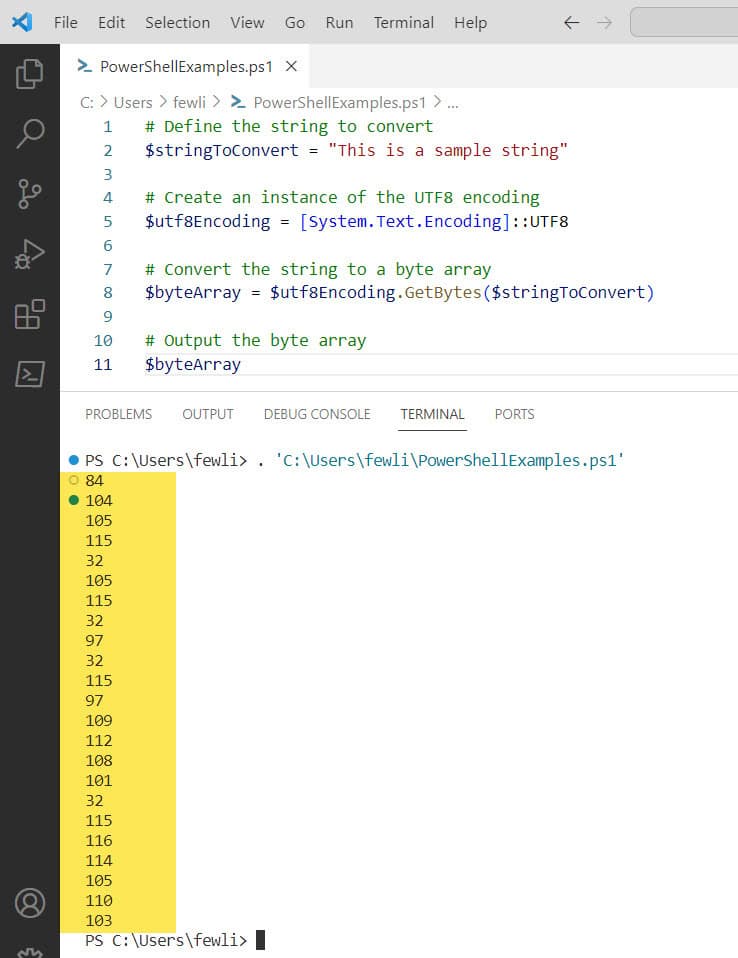Click the [System.Text.Encoding] type on line 5
The image size is (738, 958).
404,221
